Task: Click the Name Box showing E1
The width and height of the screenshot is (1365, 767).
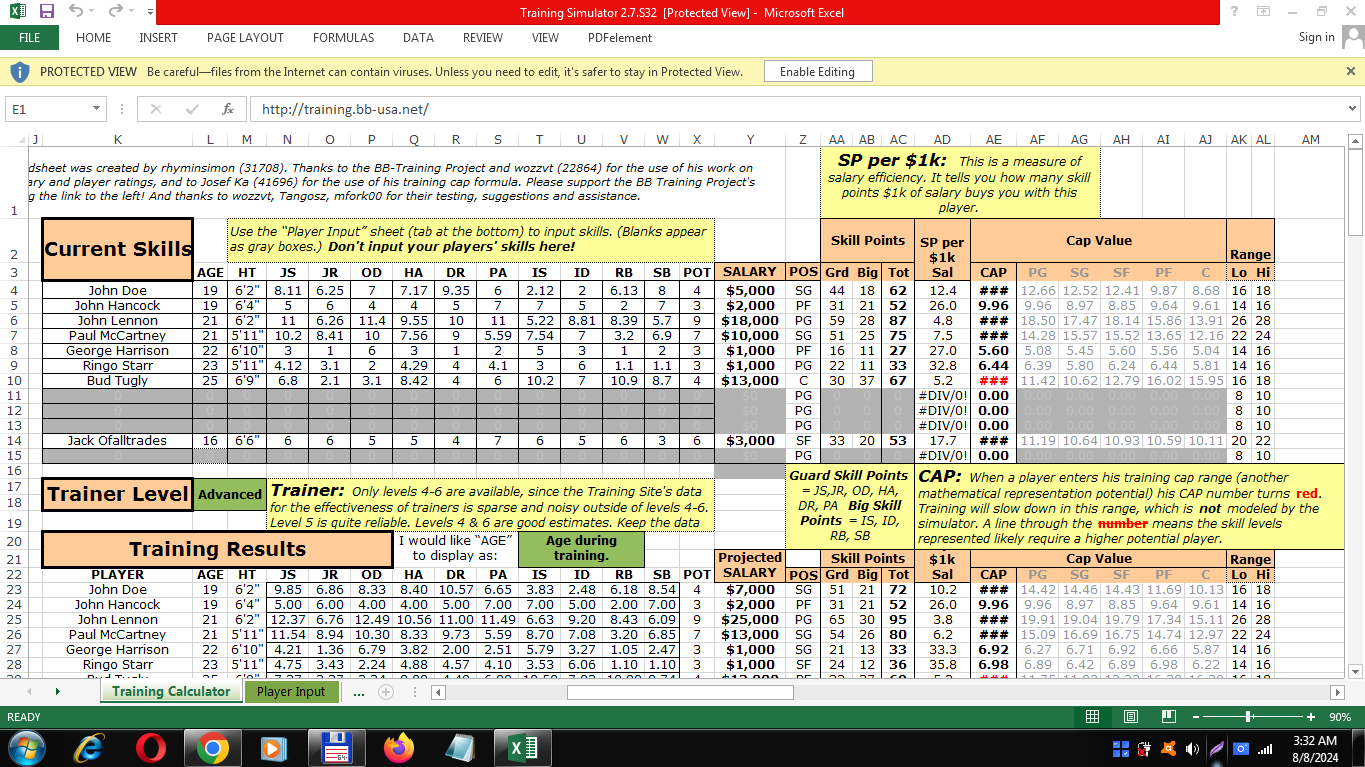Action: [47, 109]
